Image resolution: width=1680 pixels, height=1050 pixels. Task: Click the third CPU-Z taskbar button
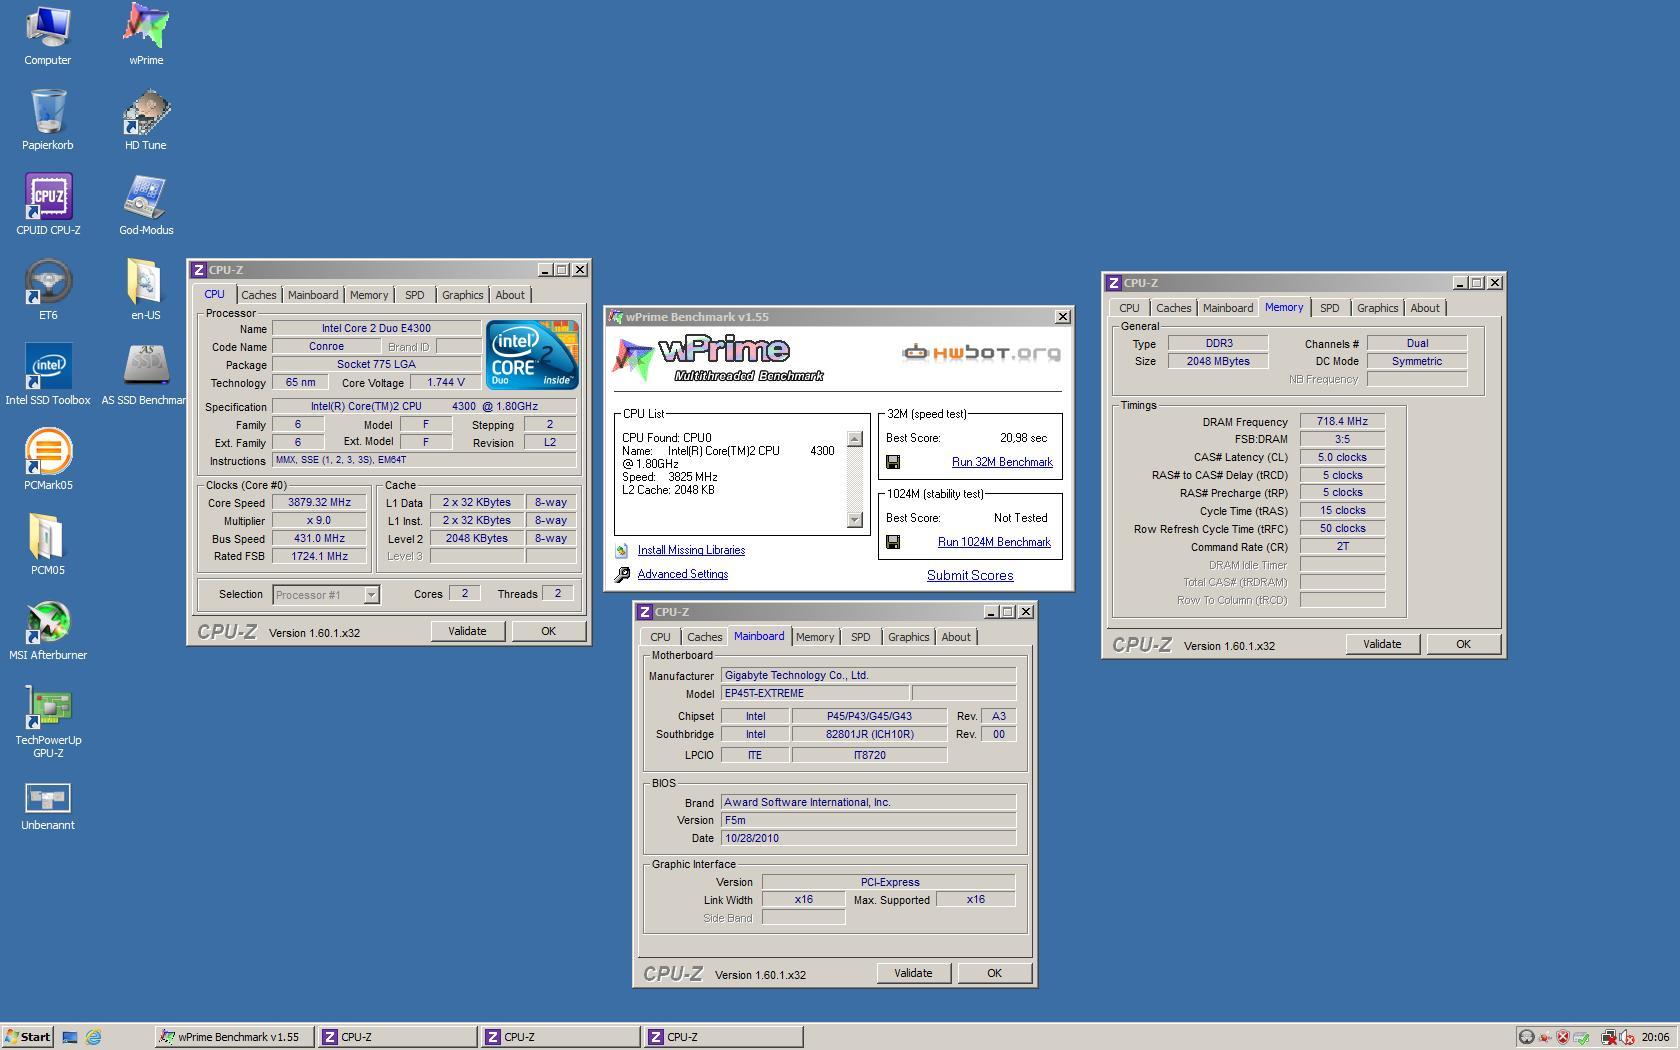724,1037
